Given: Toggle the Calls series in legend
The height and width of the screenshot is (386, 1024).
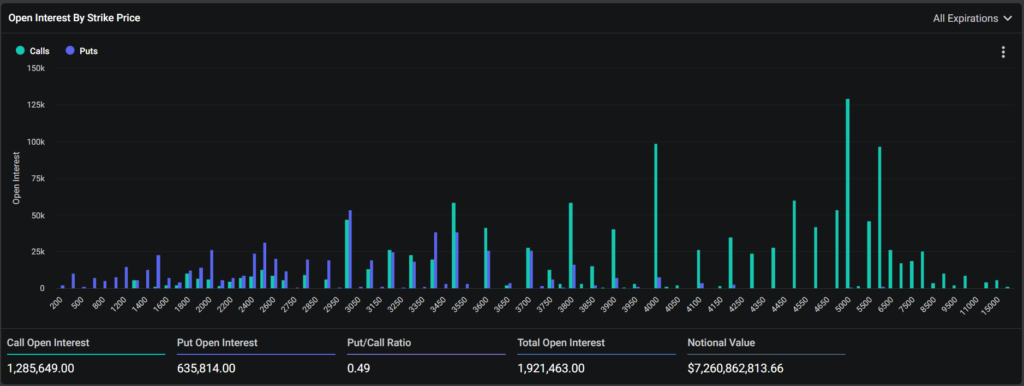Looking at the screenshot, I should [x=33, y=51].
